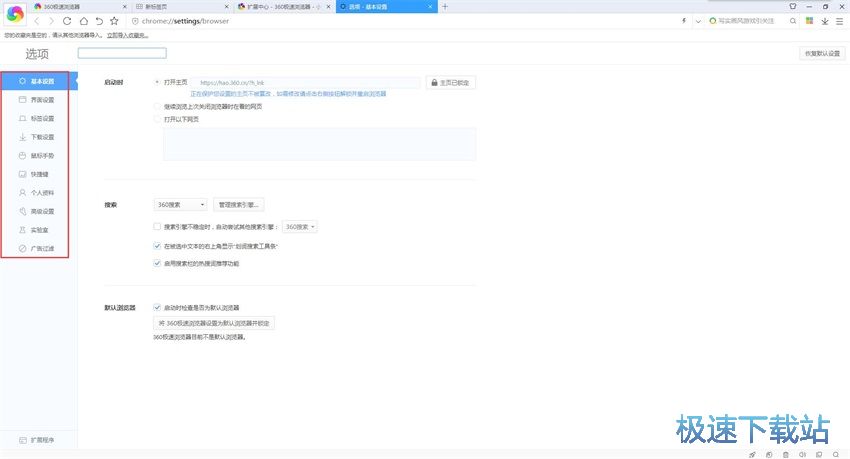Open 界面设置 in the sidebar
Viewport: 850px width, 459px height.
pyautogui.click(x=38, y=100)
